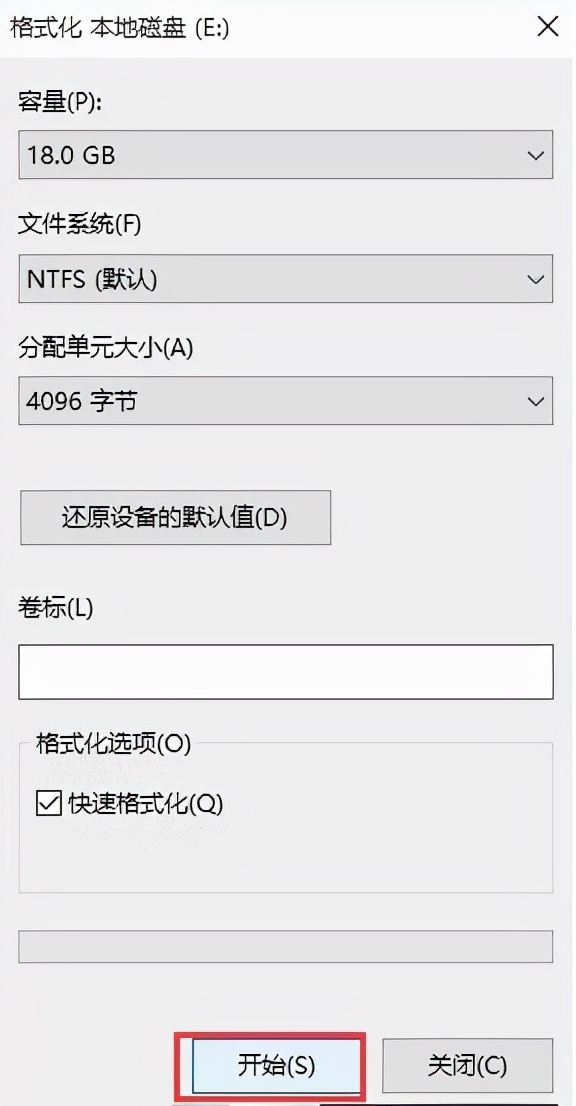Click the 快速格式化 checkbox square

click(47, 804)
